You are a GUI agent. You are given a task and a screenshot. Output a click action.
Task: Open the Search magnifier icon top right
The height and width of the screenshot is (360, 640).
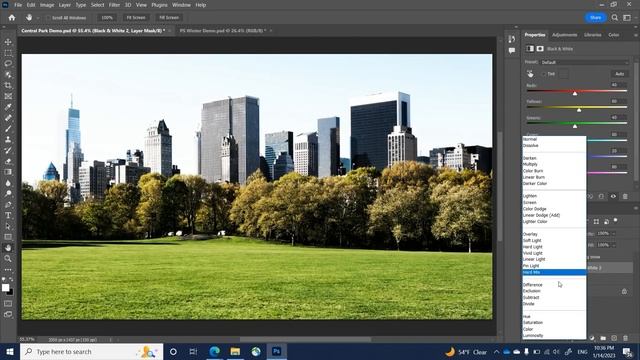tap(615, 18)
